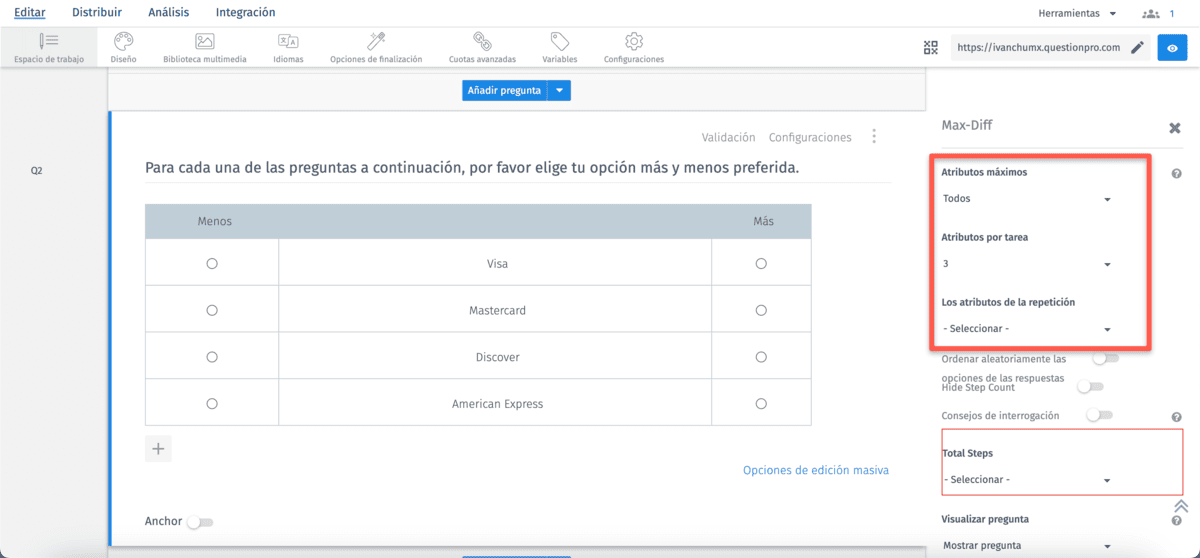Screen dimensions: 1200x558
Task: Collapse panel with double-chevron up icon
Action: coord(1181,506)
